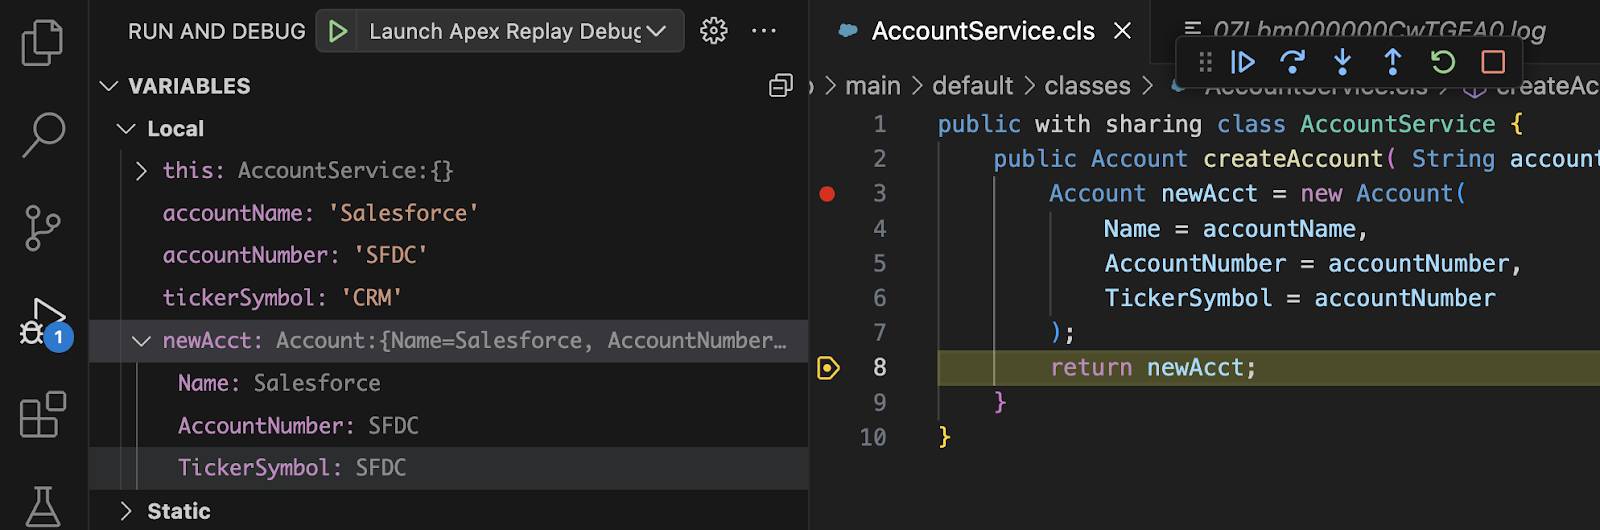Collapse the Local scope
1600x530 pixels.
pos(126,129)
